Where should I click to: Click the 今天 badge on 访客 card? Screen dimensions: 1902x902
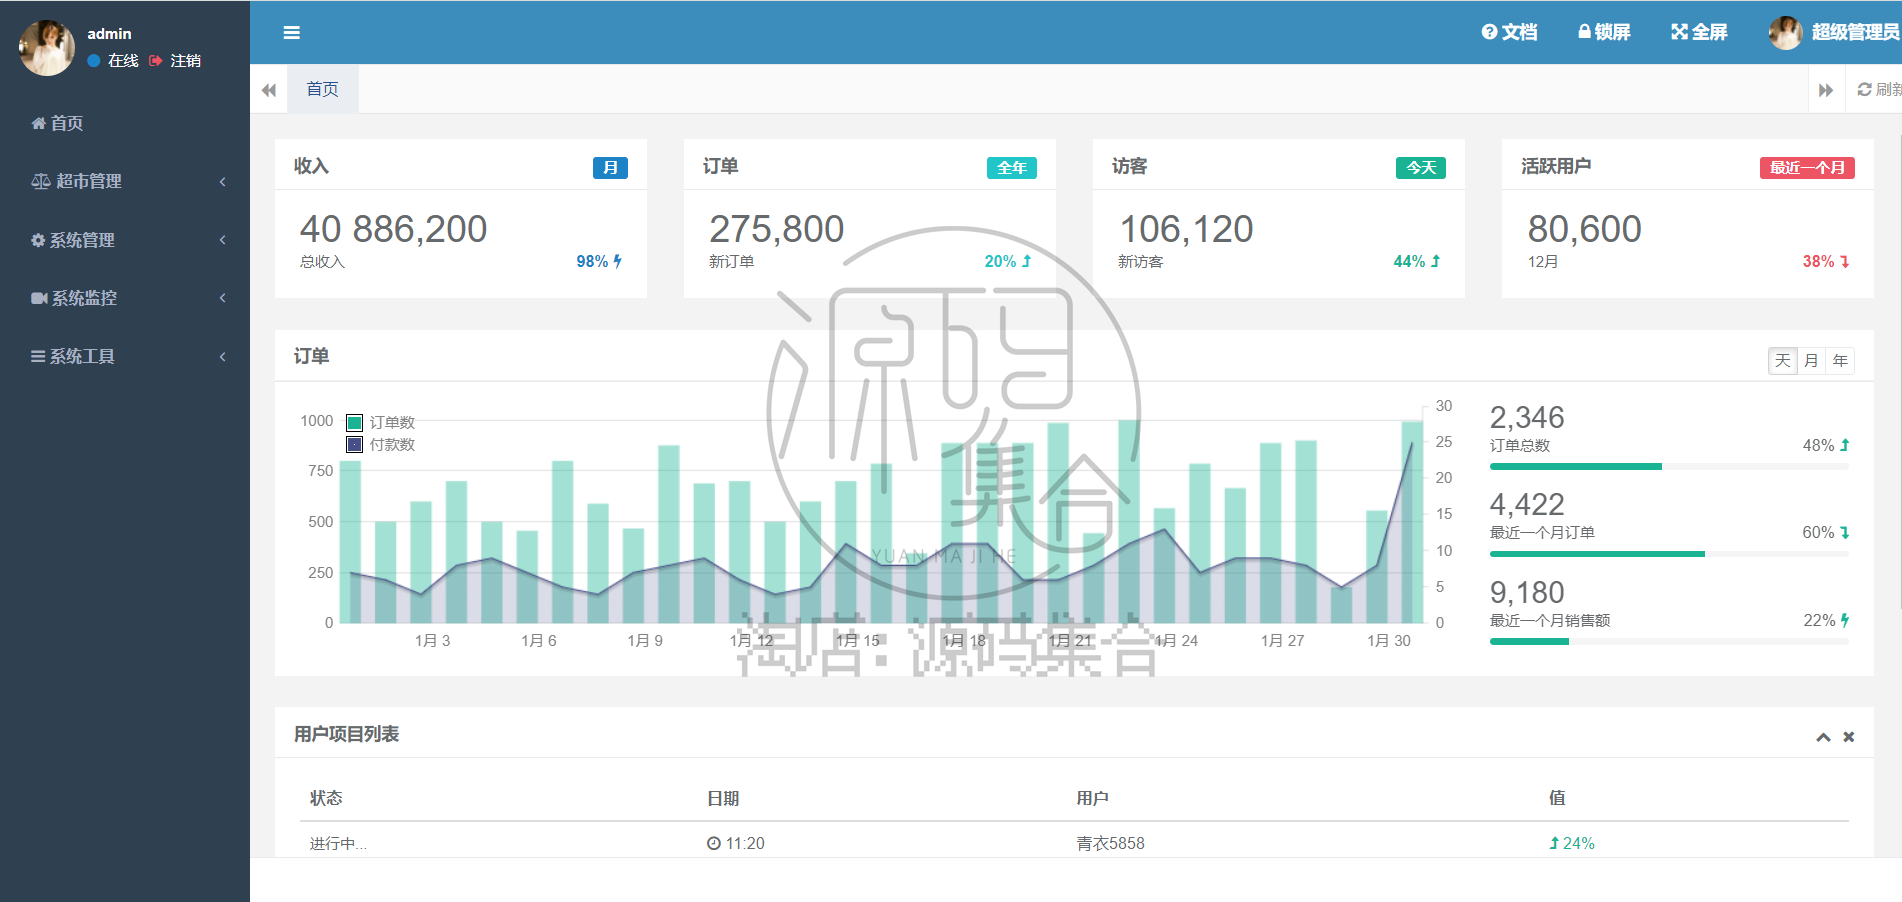(x=1421, y=168)
